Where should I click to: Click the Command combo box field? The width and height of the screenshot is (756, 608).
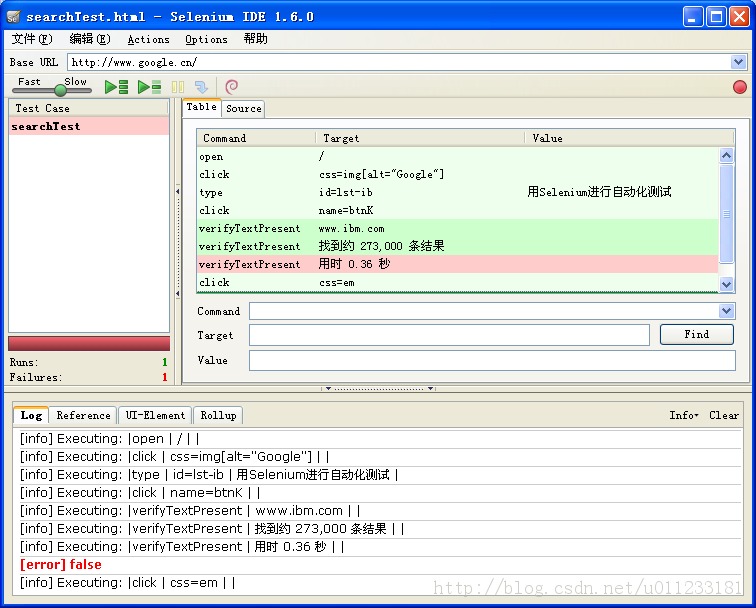(x=485, y=311)
